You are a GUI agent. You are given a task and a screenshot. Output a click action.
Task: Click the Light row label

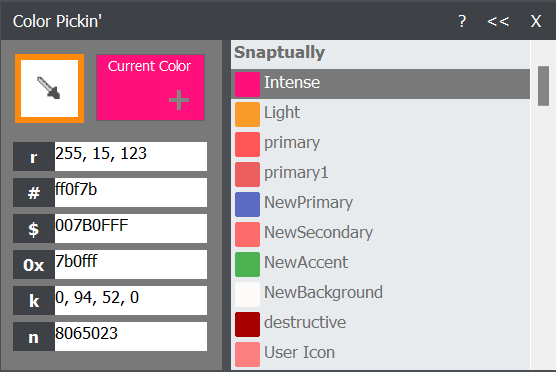point(282,113)
